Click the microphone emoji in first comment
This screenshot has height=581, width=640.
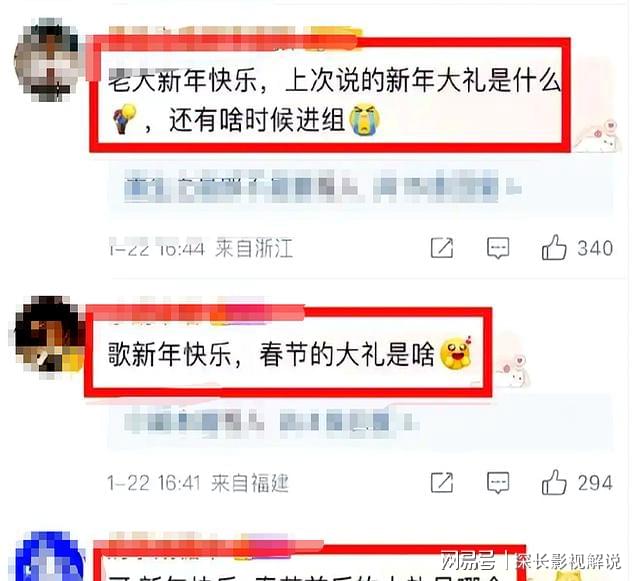(124, 118)
